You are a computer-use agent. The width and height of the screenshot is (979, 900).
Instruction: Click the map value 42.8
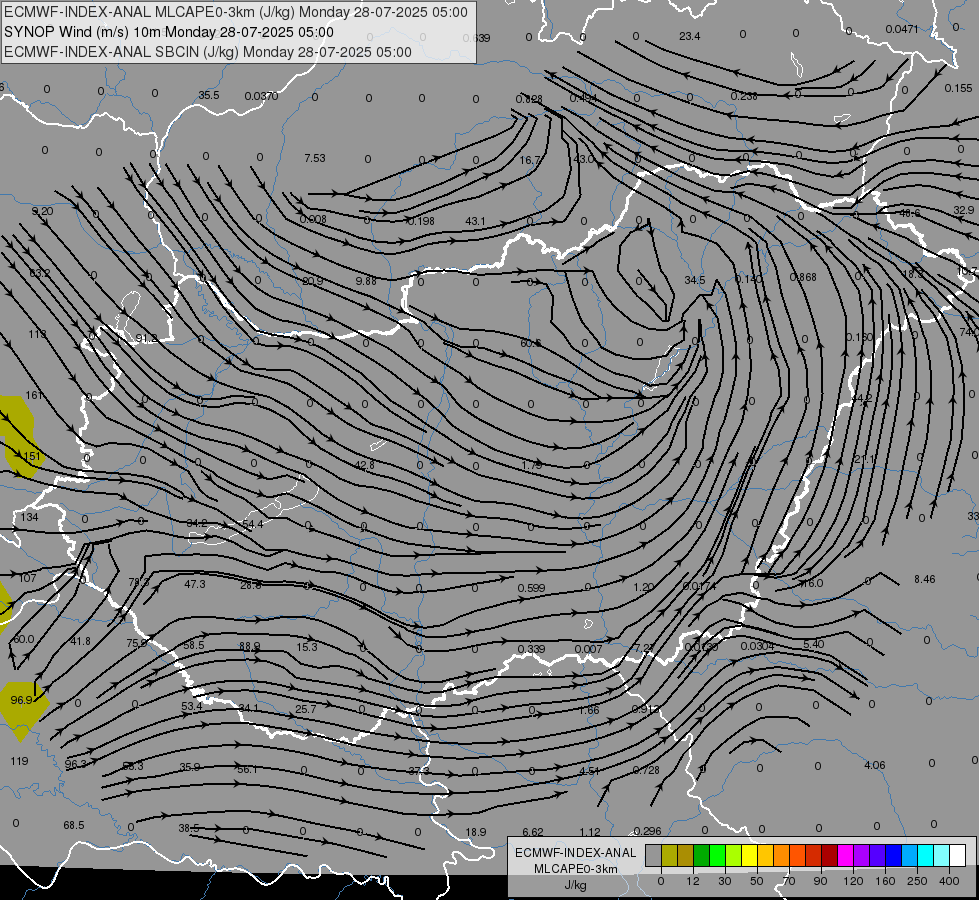[365, 465]
